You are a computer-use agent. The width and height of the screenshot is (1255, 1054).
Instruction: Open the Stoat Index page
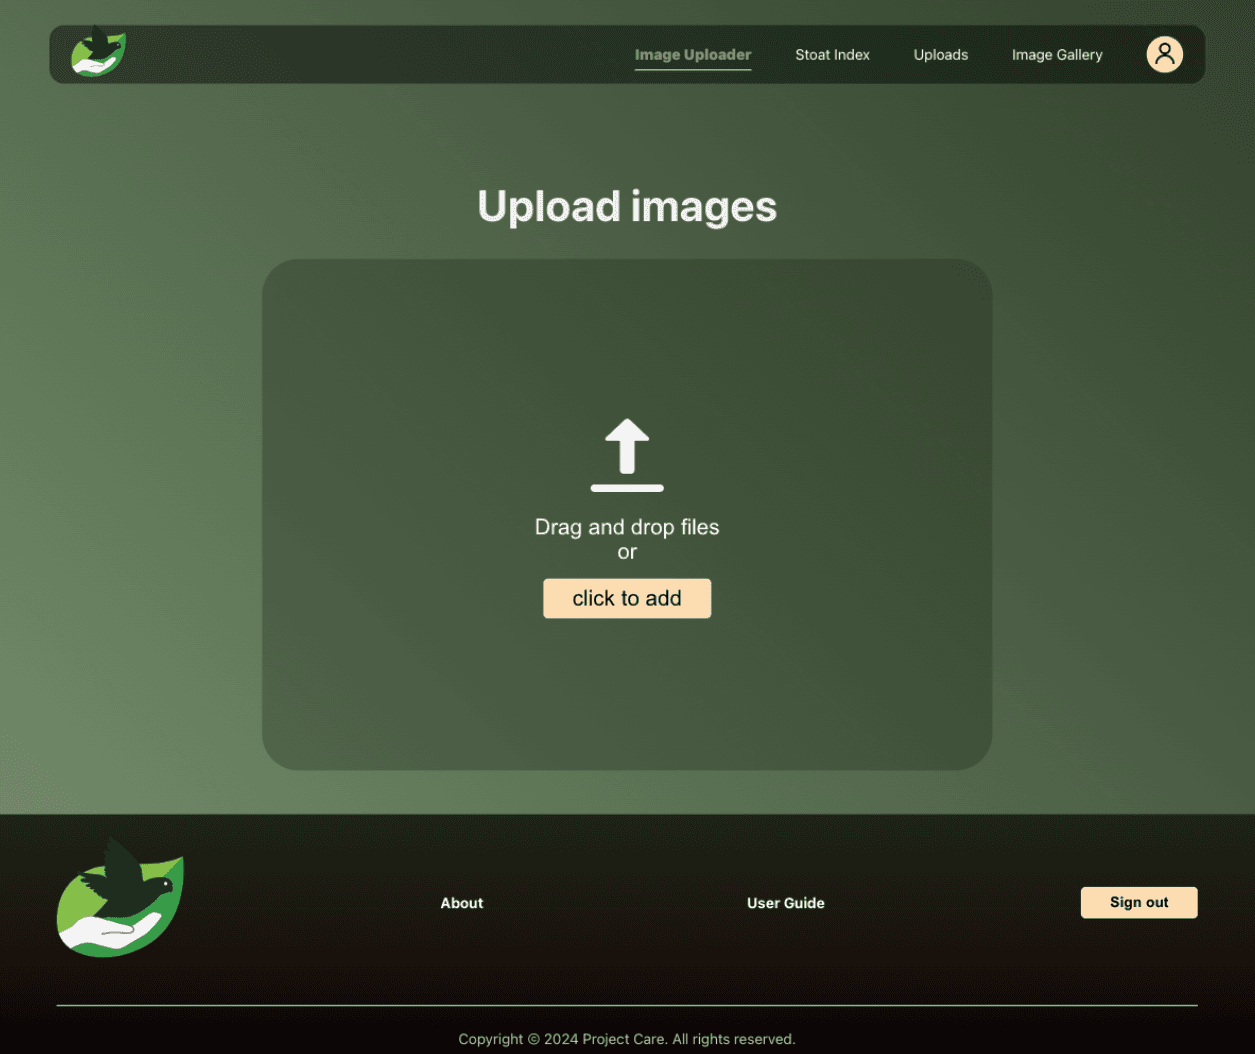[x=832, y=55]
